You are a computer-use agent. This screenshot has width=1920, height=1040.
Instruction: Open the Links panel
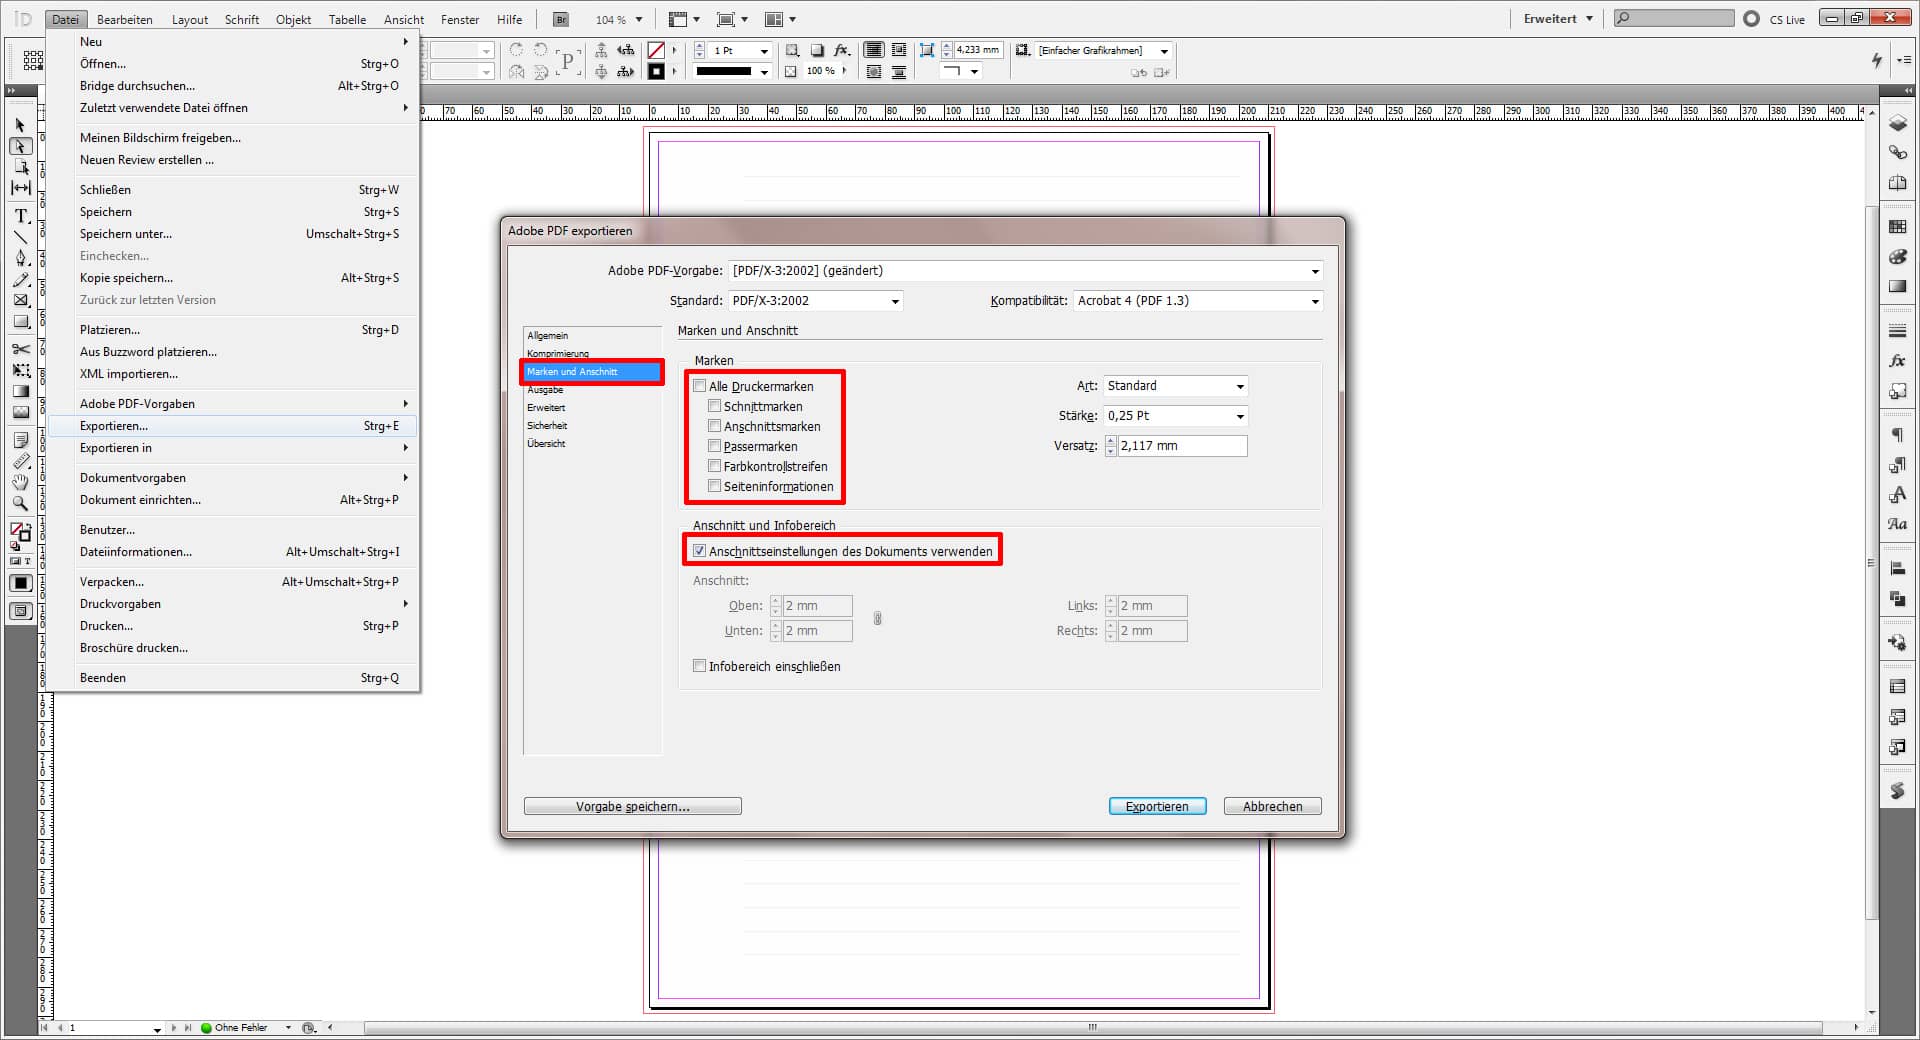[x=1898, y=152]
